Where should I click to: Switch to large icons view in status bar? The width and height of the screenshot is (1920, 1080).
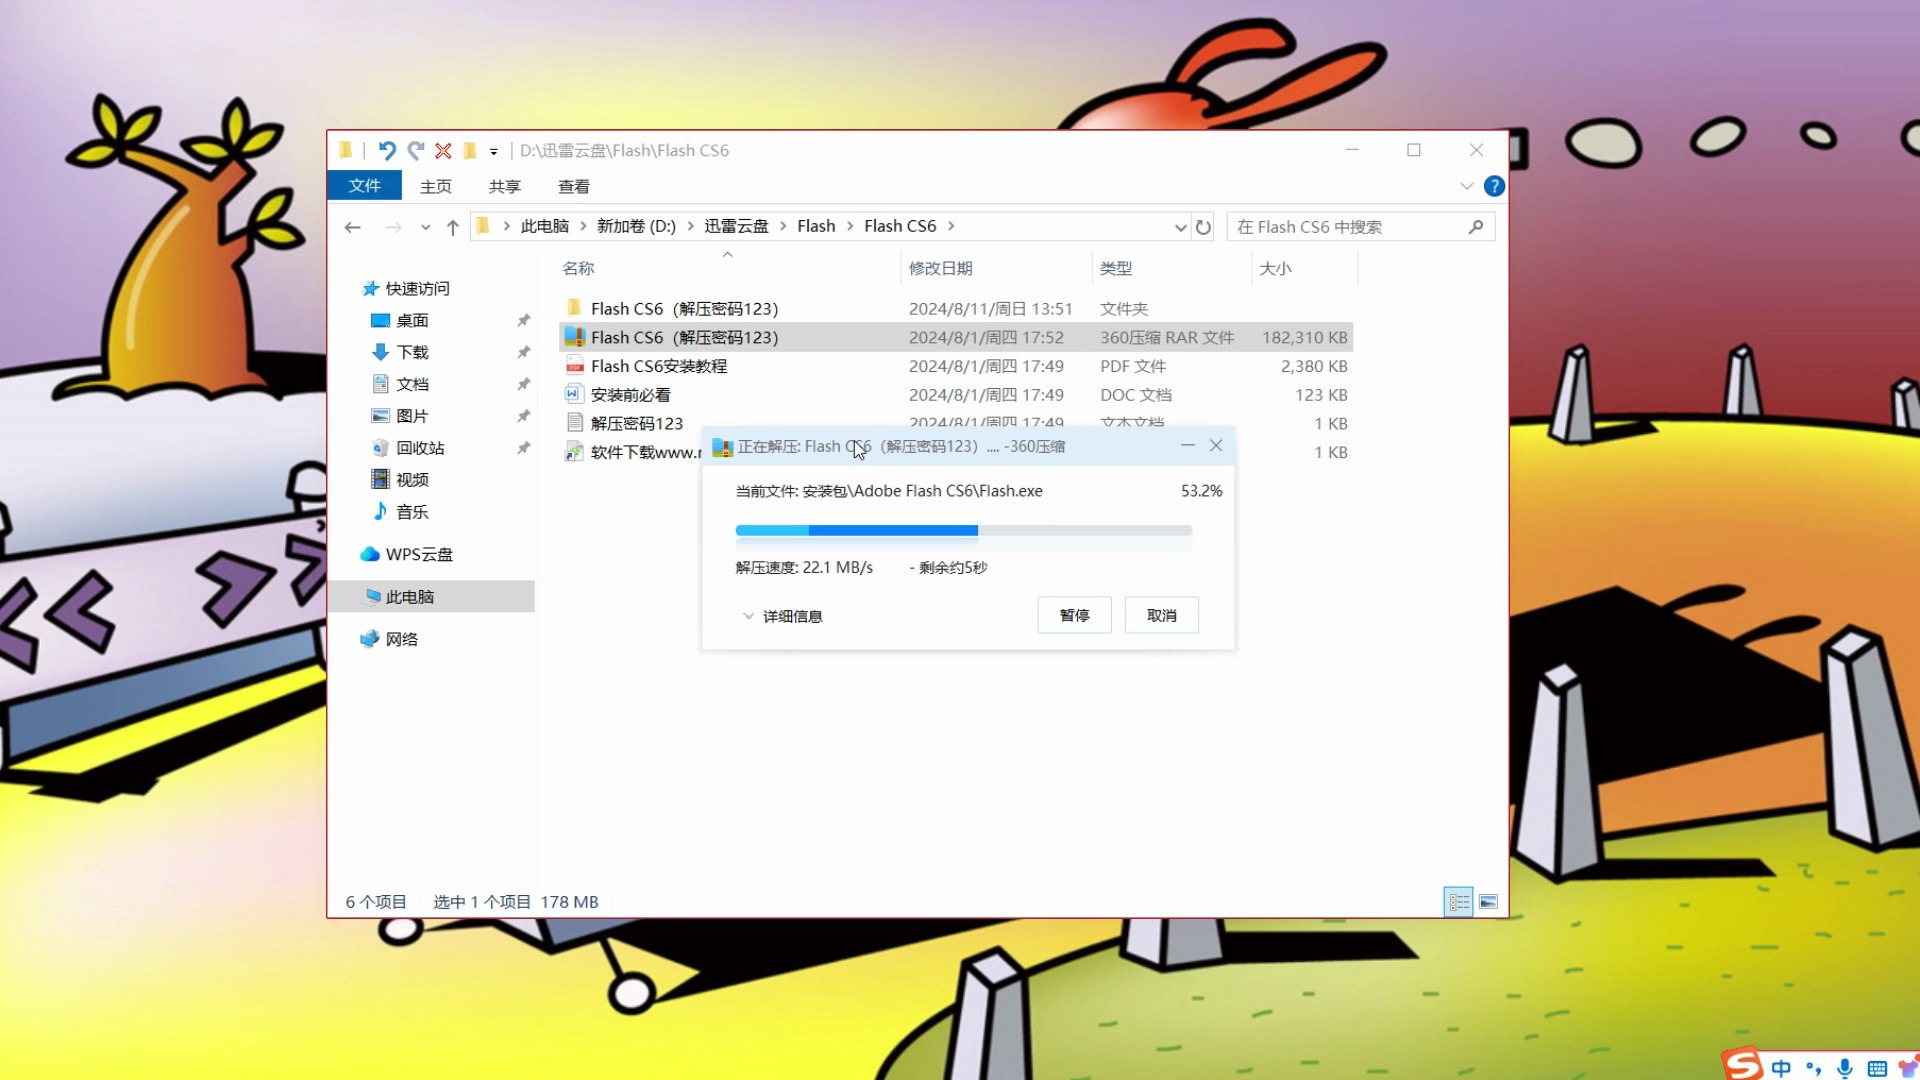point(1489,901)
